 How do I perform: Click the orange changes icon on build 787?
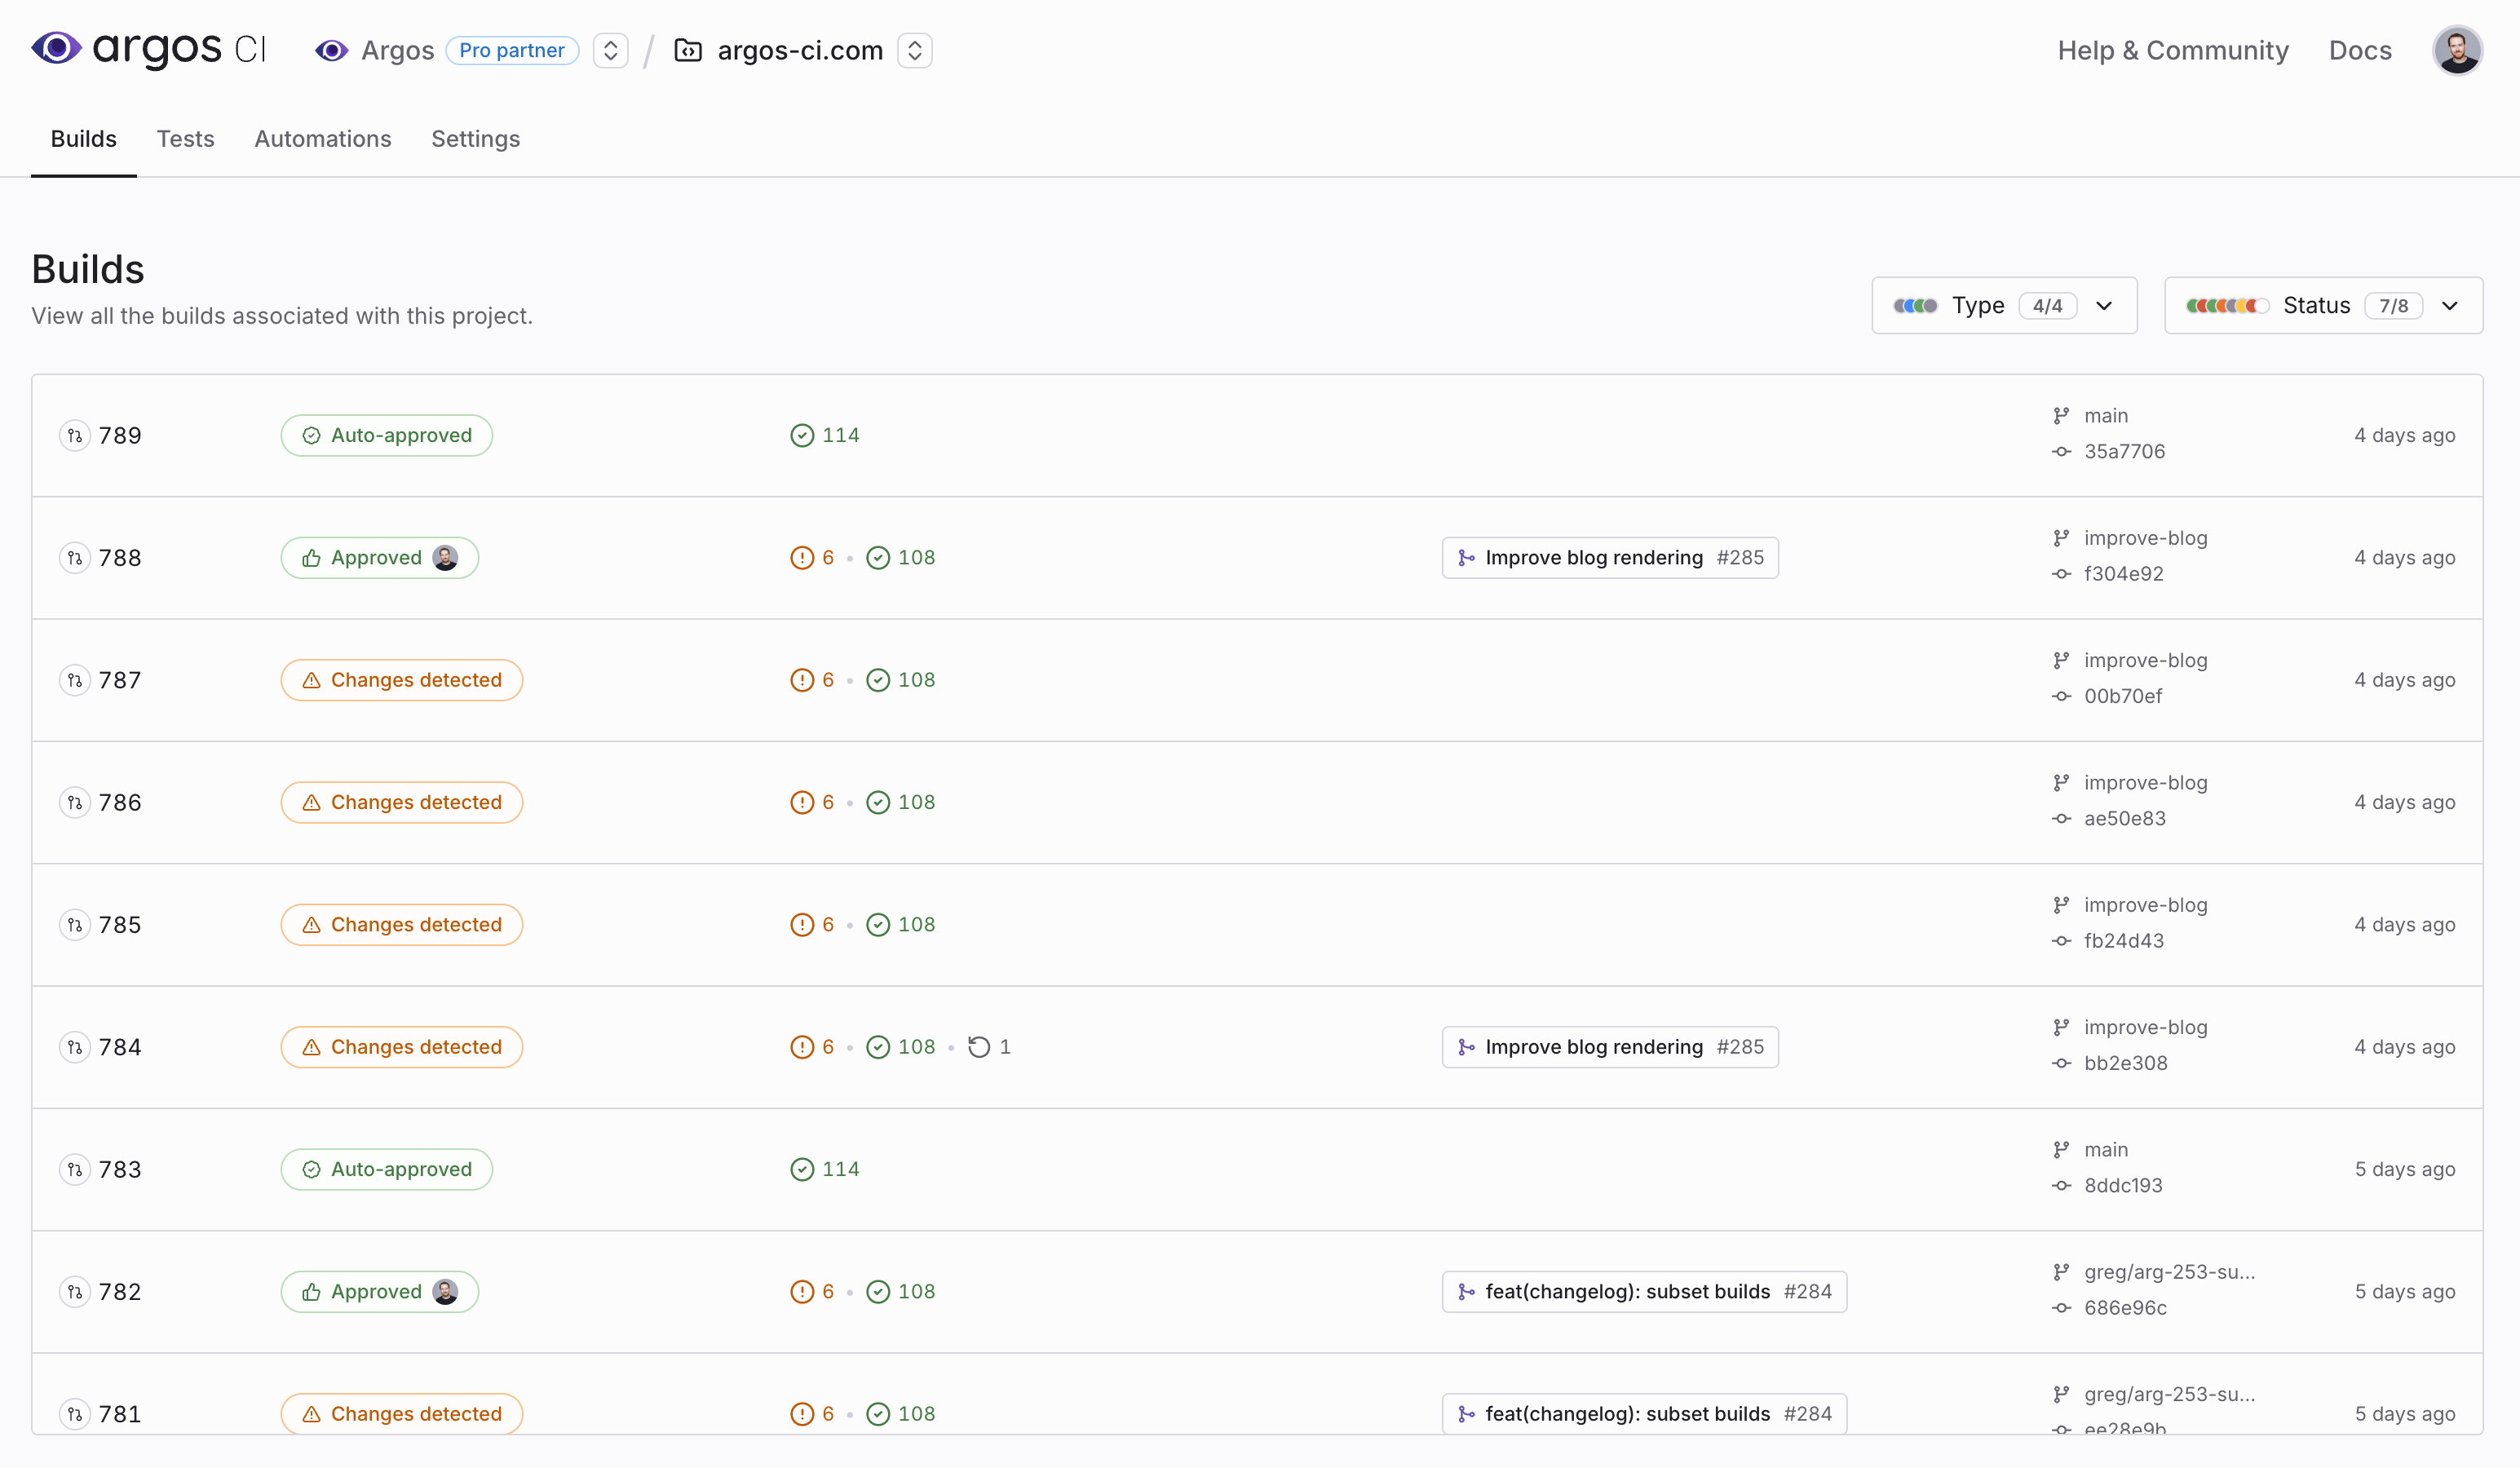point(802,680)
